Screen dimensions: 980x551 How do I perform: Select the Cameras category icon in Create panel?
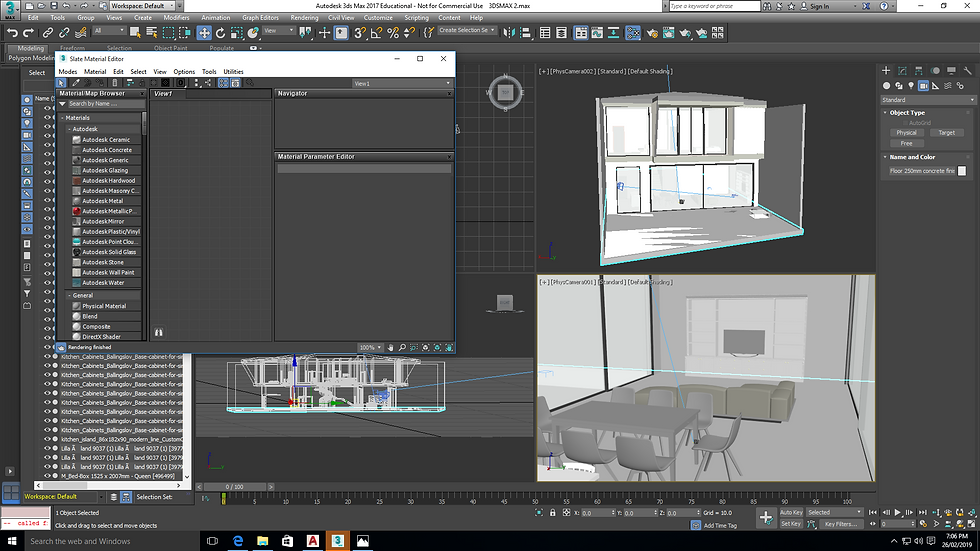[923, 86]
